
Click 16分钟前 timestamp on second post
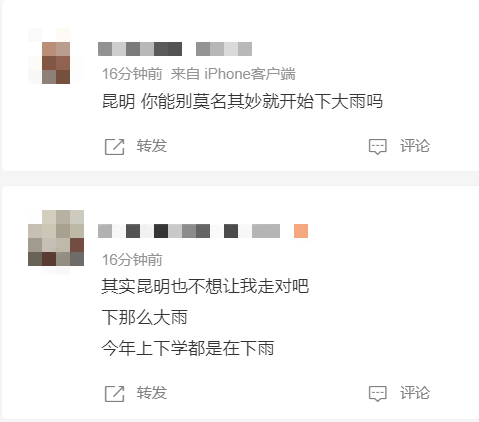point(132,260)
